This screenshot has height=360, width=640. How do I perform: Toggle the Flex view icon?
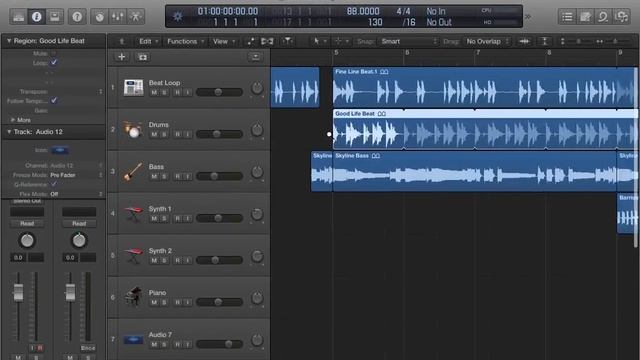[267, 41]
